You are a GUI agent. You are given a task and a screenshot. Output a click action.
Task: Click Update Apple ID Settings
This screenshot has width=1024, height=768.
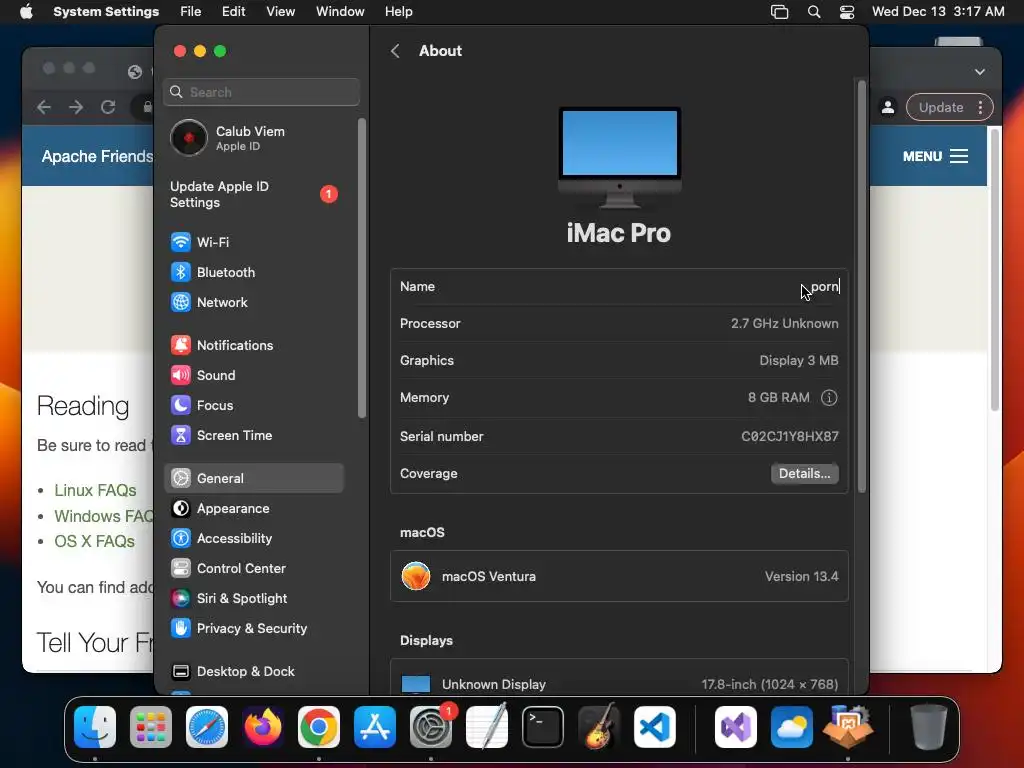253,195
